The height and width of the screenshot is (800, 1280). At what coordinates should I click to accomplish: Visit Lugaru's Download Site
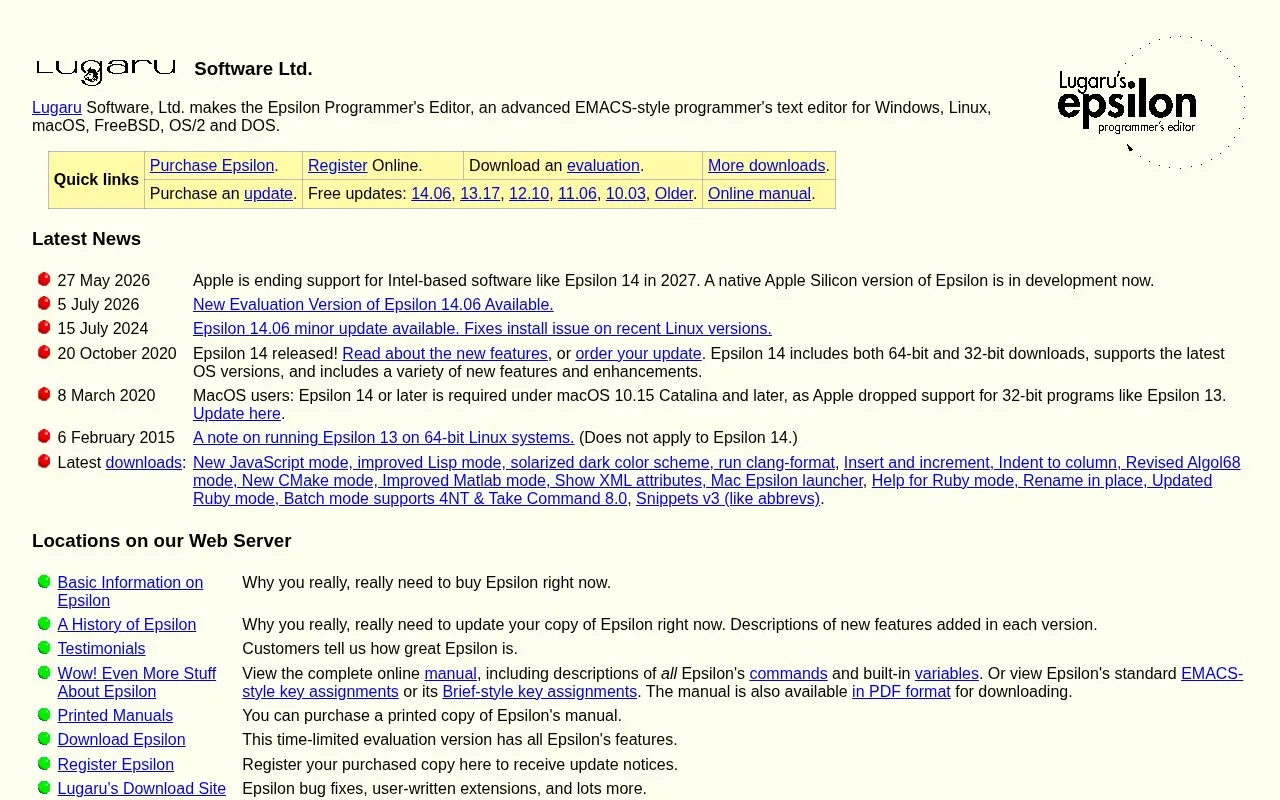coord(142,789)
